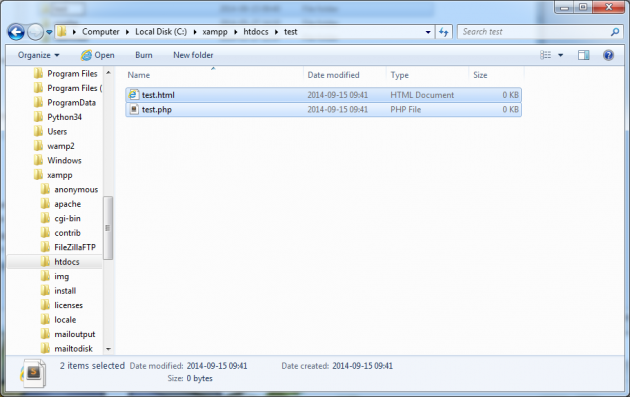This screenshot has width=630, height=397.
Task: Select htdocs folder in tree
Action: (67, 262)
